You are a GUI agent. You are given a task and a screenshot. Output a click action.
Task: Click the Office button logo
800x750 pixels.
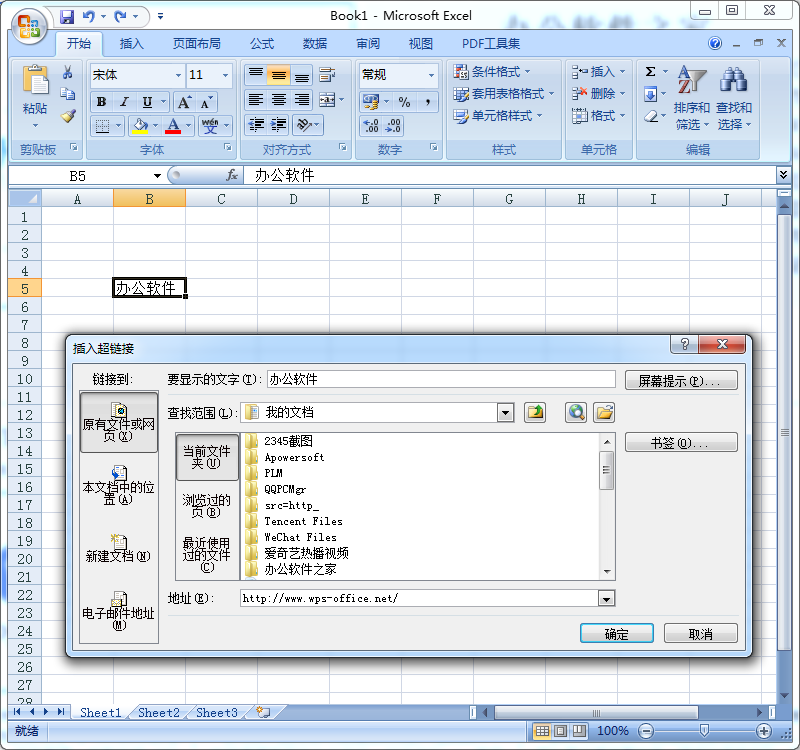[x=29, y=26]
